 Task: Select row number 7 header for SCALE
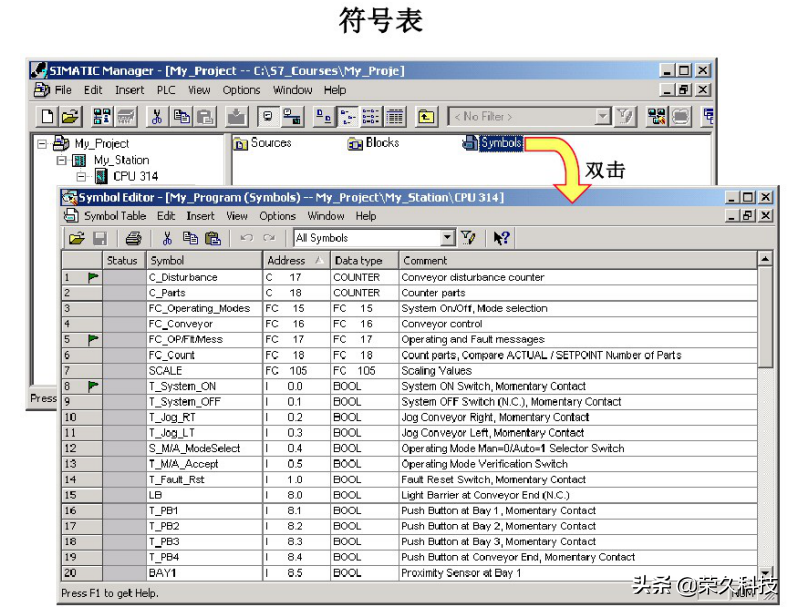[x=82, y=371]
